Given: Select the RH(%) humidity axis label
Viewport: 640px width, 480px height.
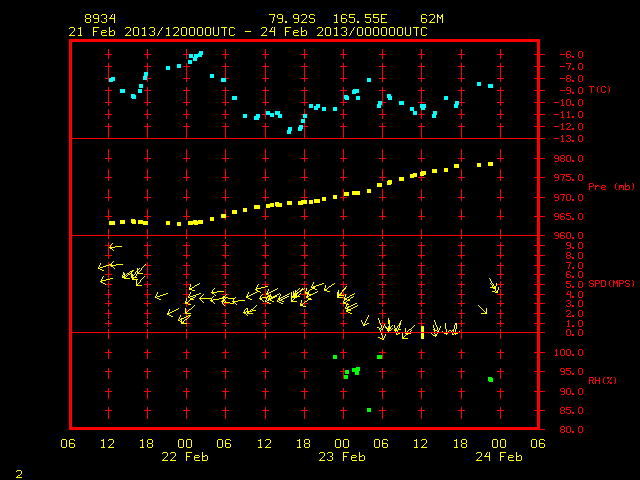Looking at the screenshot, I should pos(602,380).
